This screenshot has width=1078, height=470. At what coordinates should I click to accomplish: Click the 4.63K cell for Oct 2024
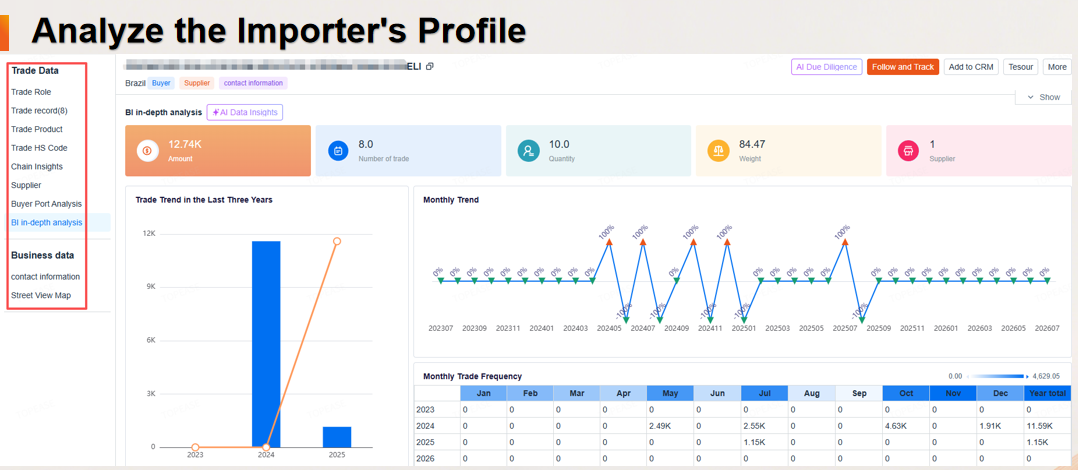[x=906, y=426]
